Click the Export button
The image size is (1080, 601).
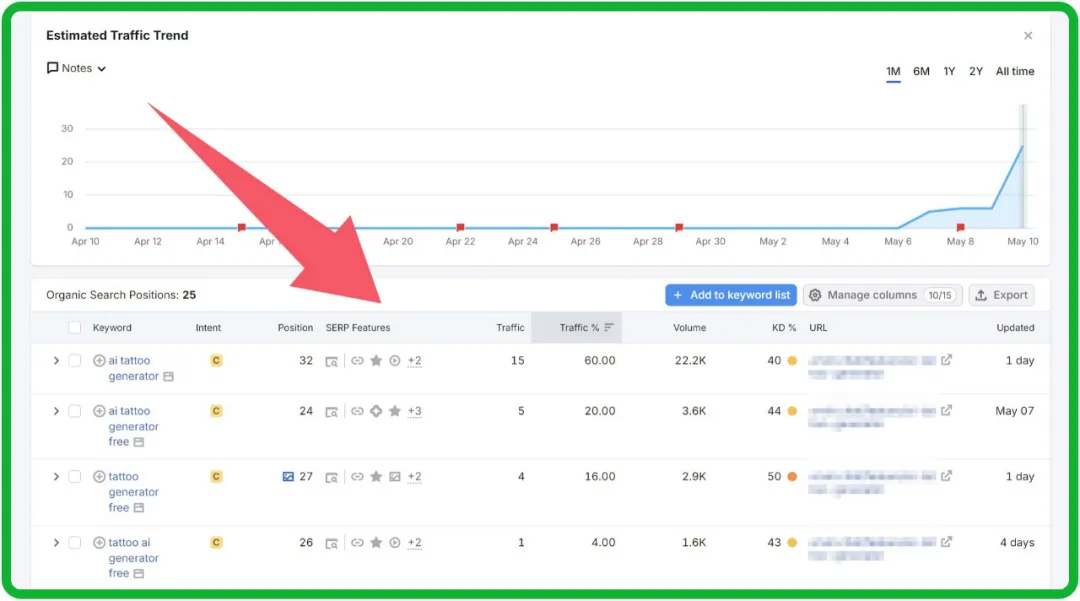click(1001, 295)
